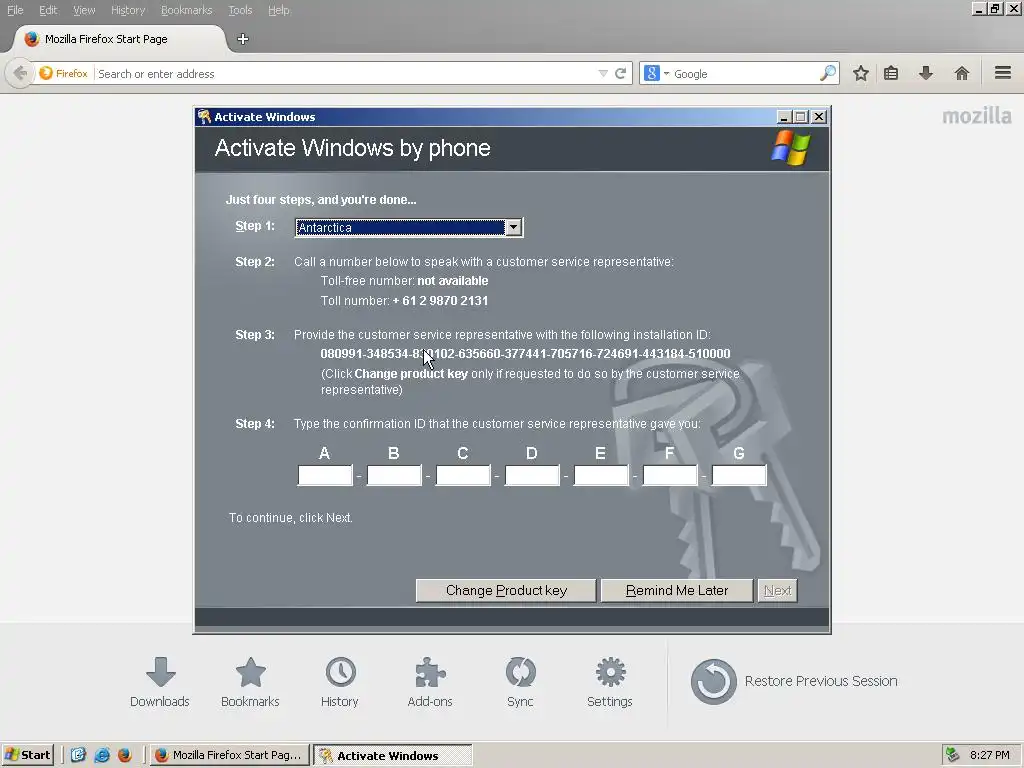Open the Edit menu
The width and height of the screenshot is (1024, 768).
pos(48,10)
